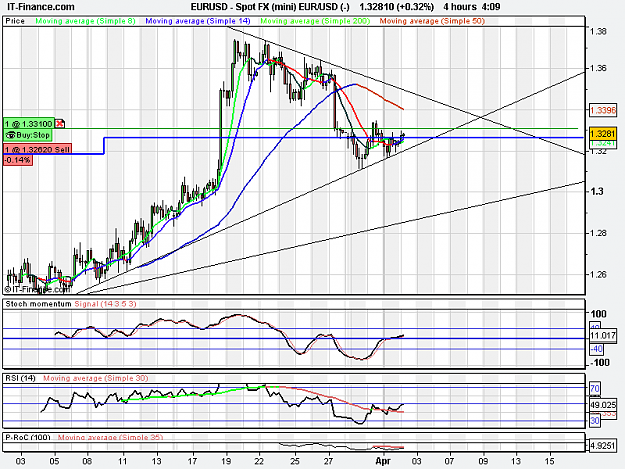Click the 1 @ 1.33100 order tag
The width and height of the screenshot is (625, 469).
point(29,124)
